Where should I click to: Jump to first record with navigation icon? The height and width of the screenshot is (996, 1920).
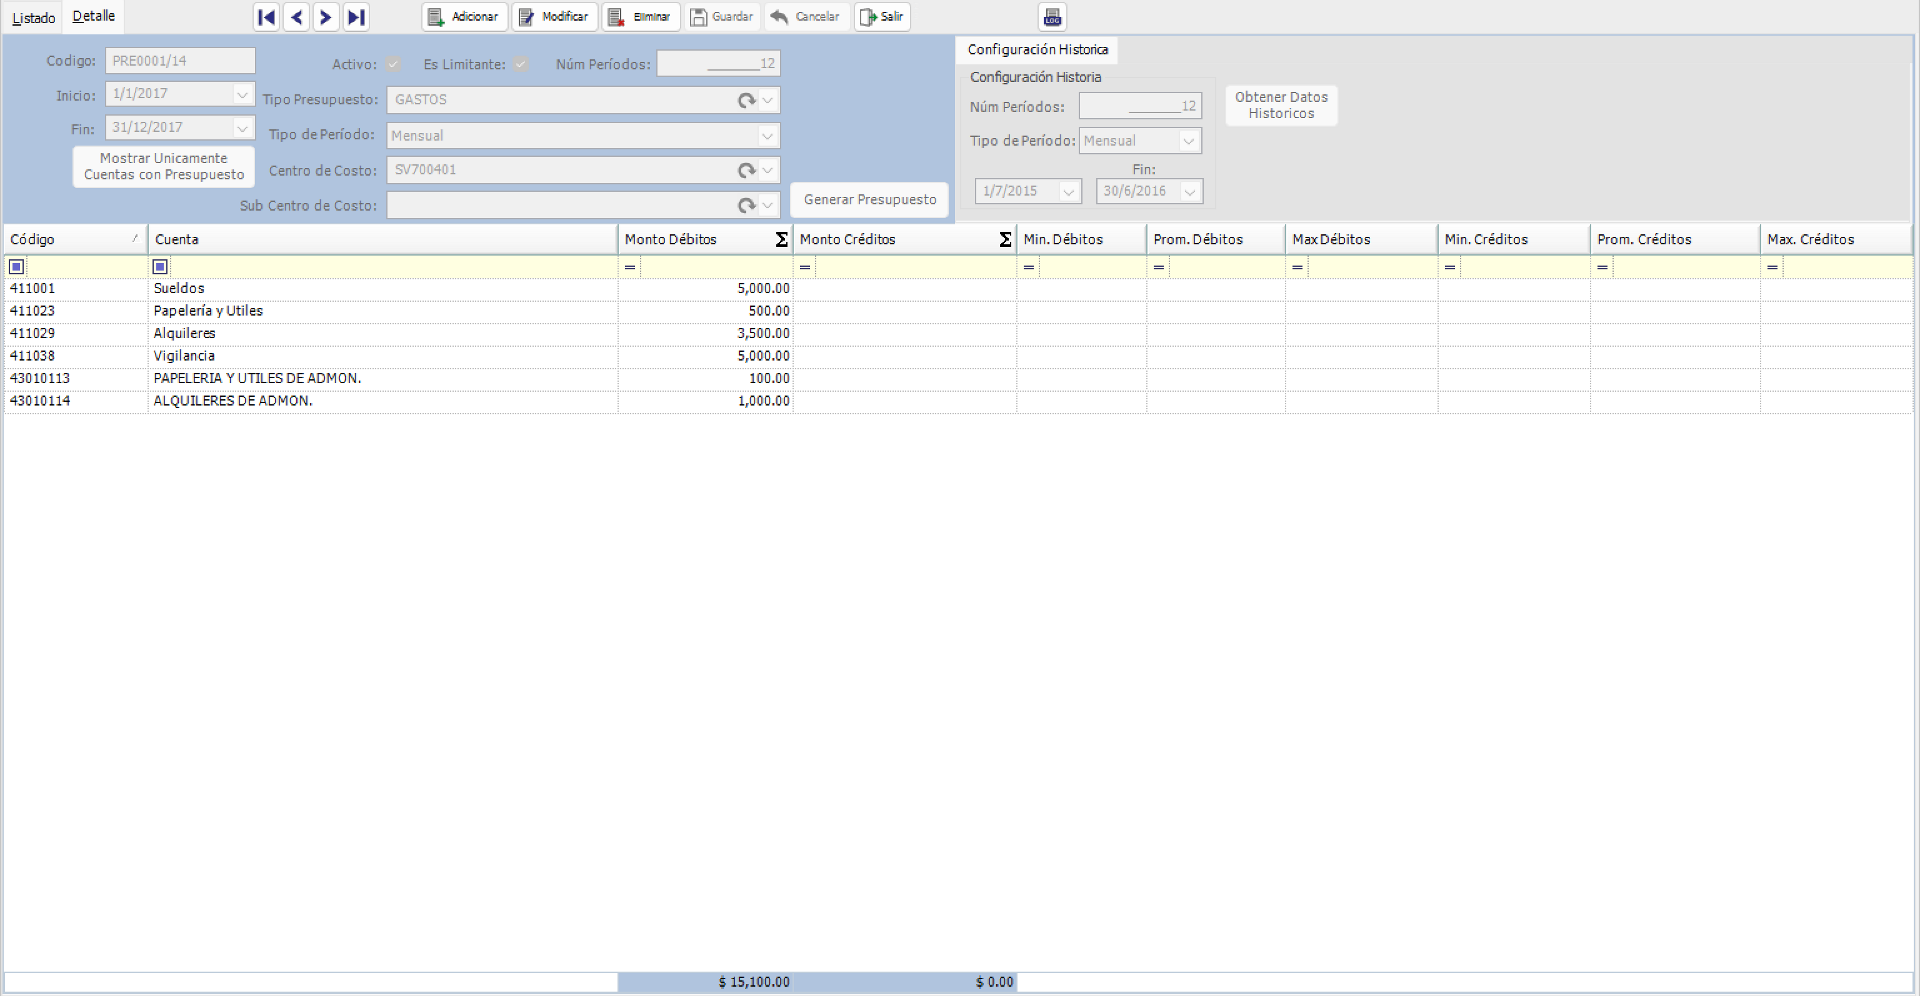pyautogui.click(x=266, y=17)
